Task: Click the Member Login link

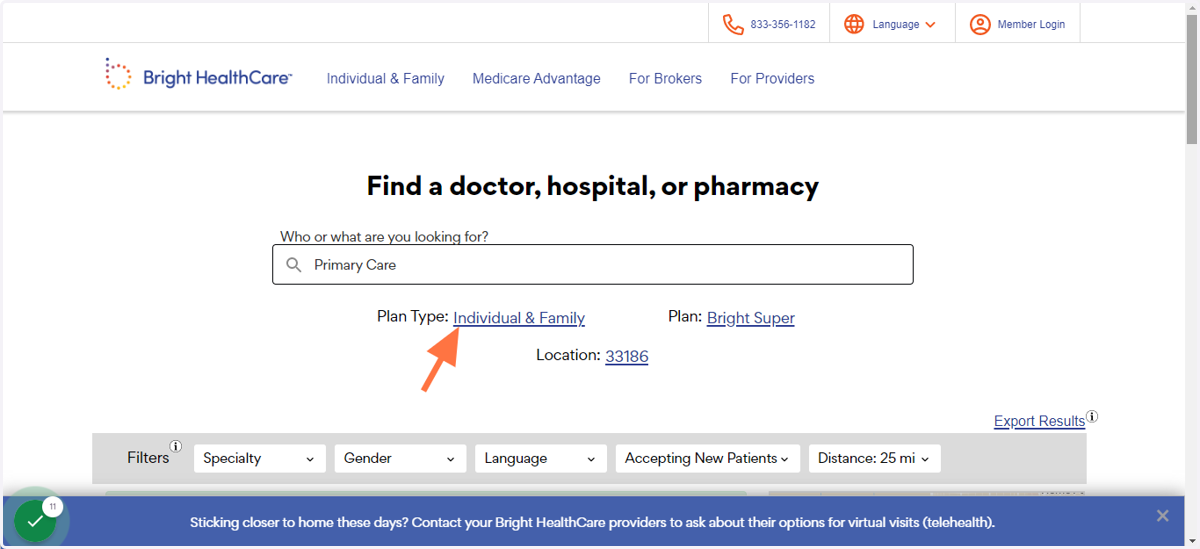Action: 1031,24
